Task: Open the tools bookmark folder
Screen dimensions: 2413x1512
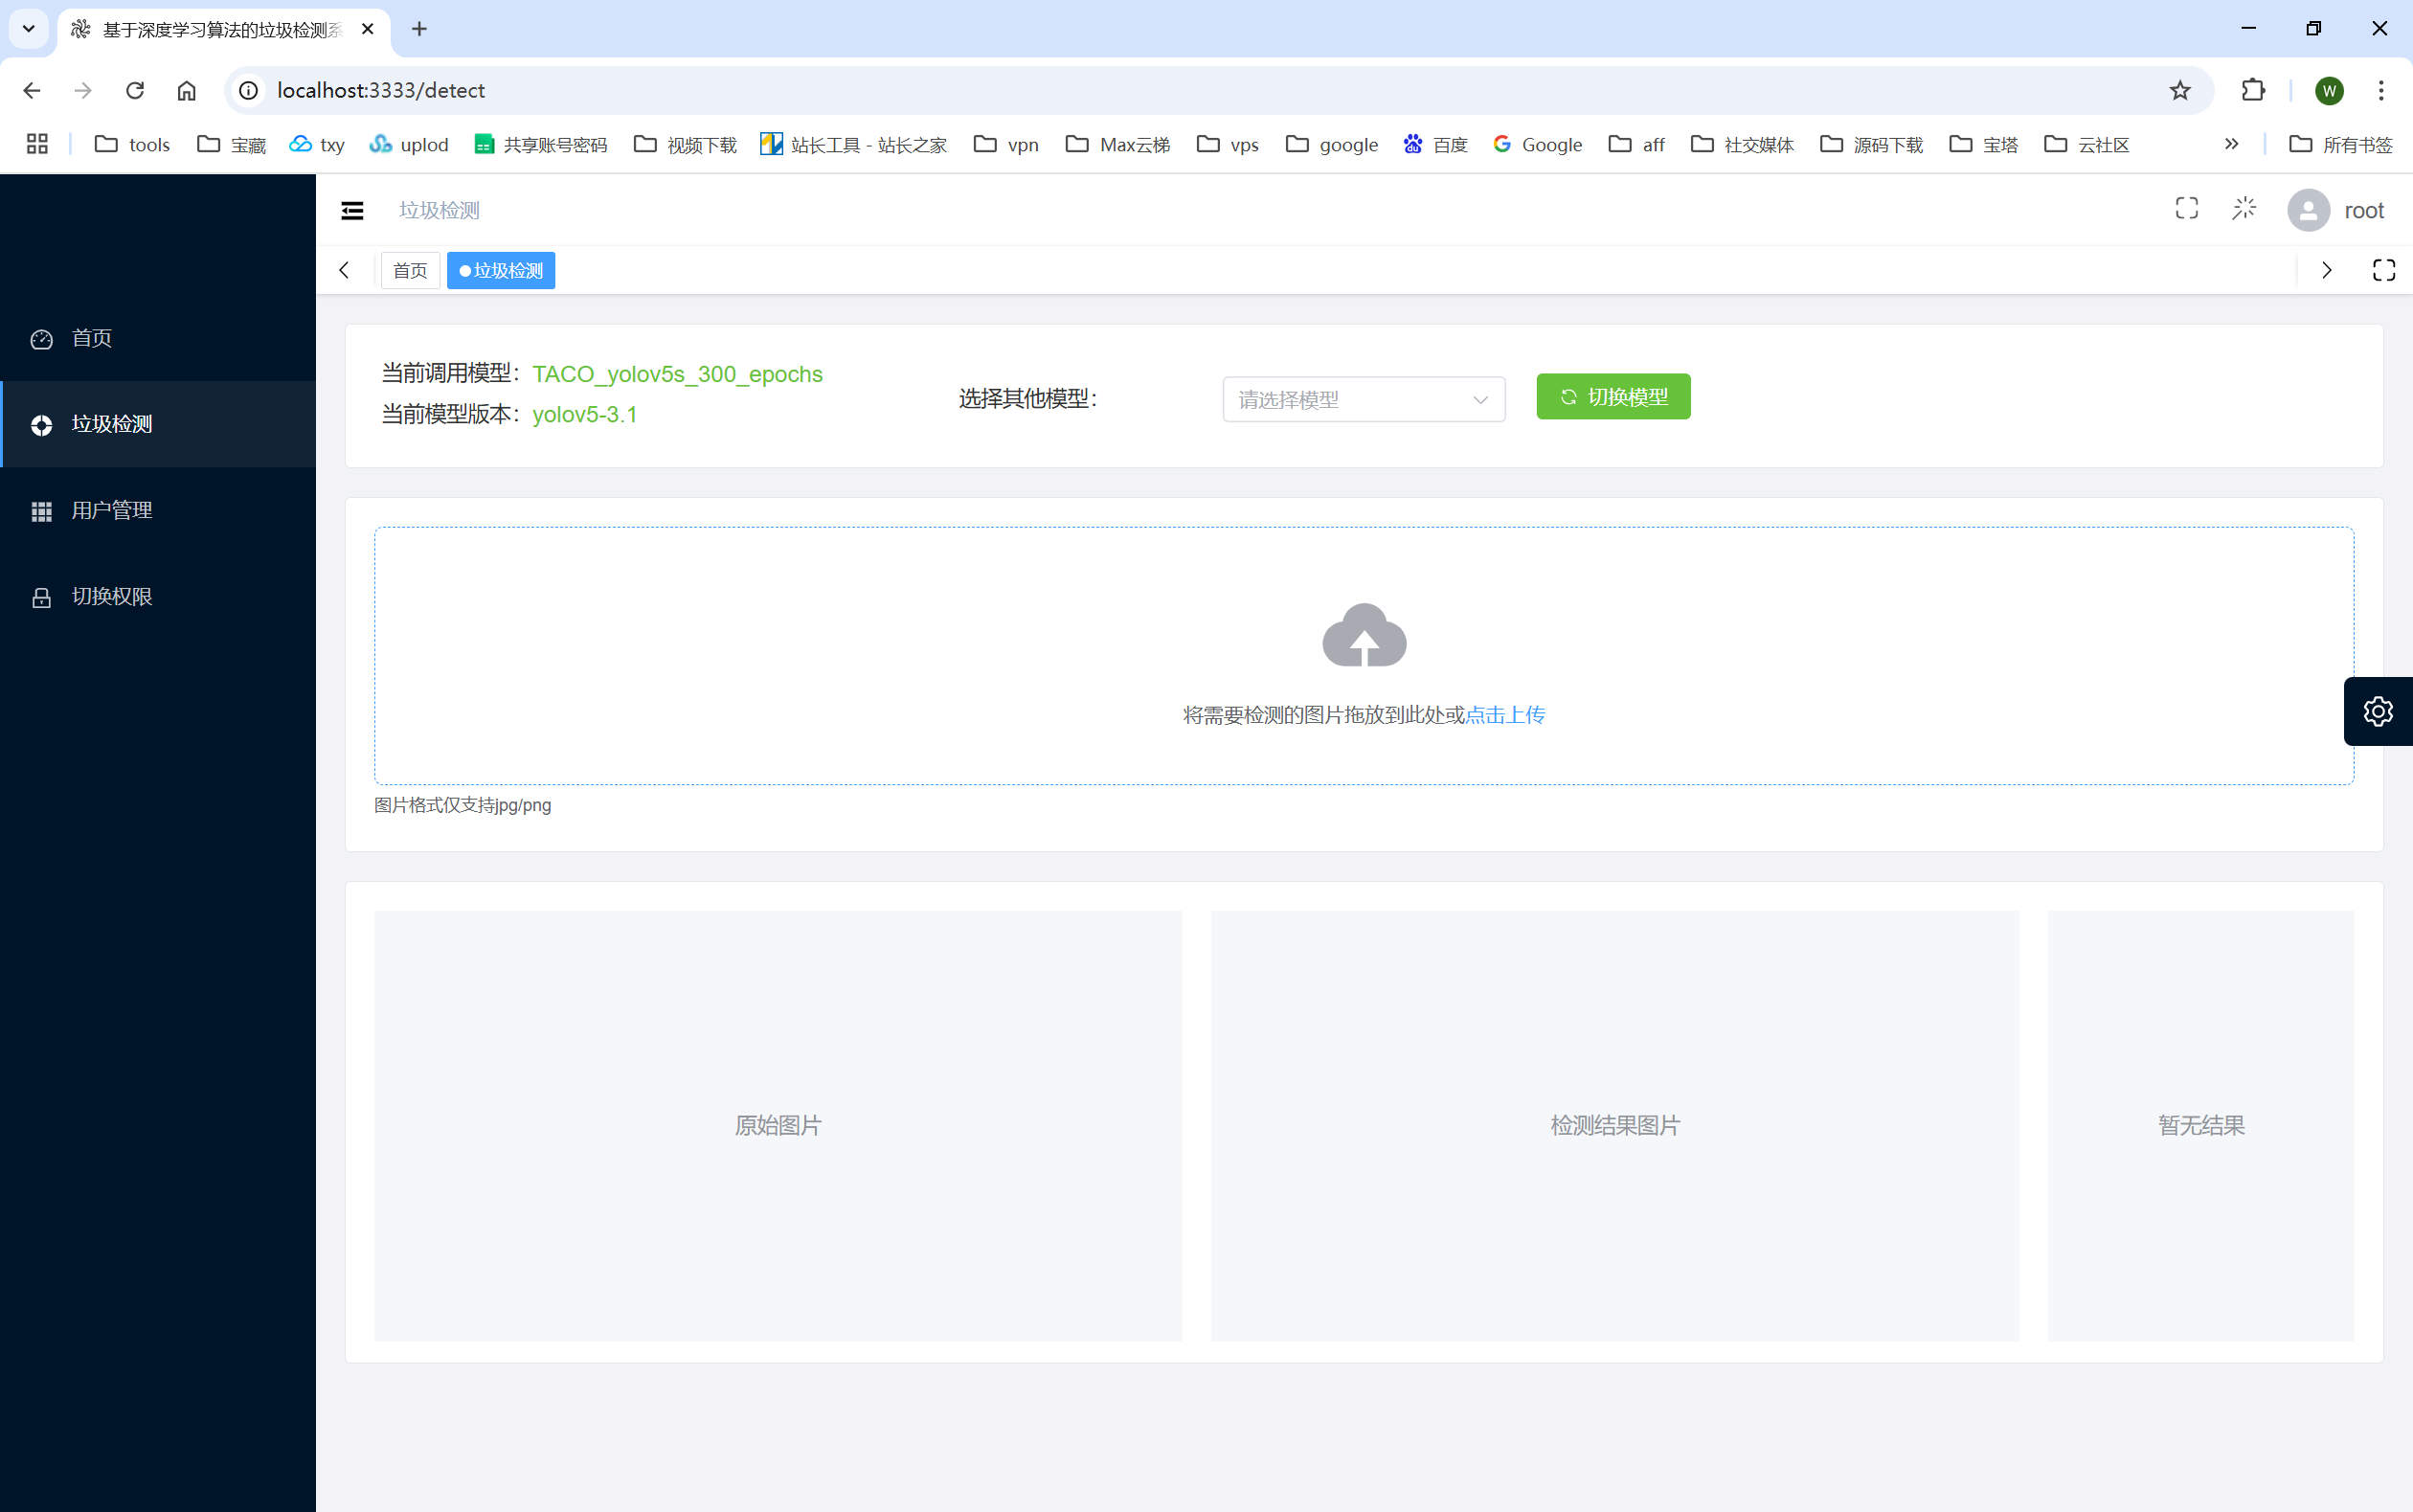Action: 132,144
